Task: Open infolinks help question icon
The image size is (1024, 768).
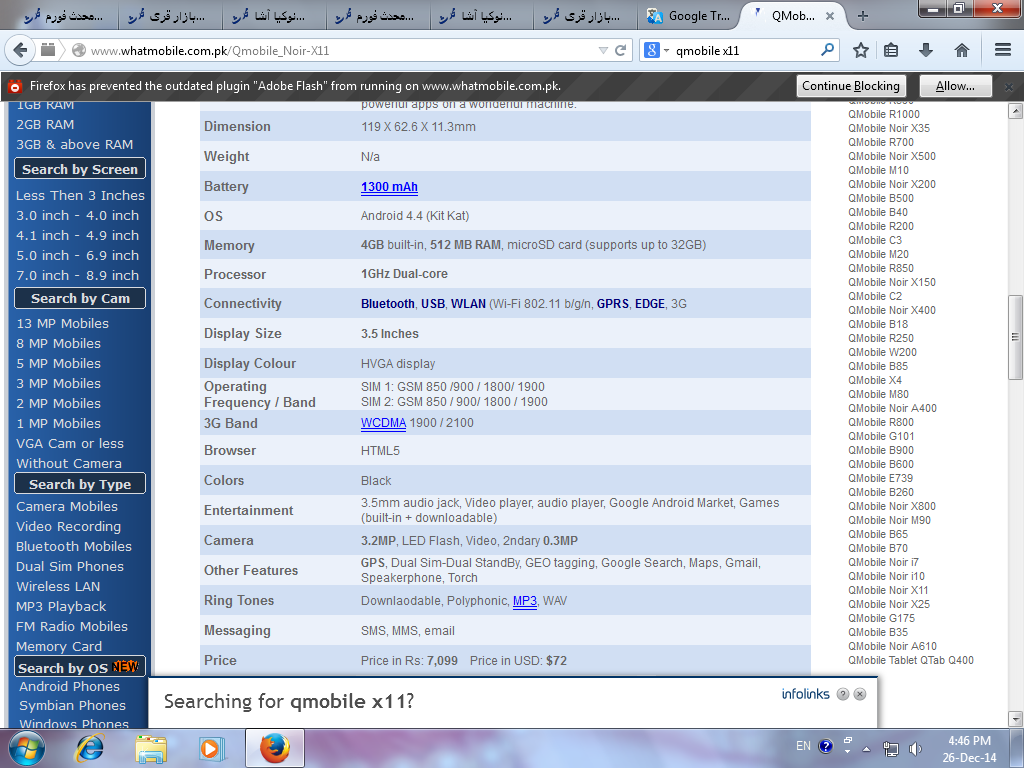Action: (842, 694)
